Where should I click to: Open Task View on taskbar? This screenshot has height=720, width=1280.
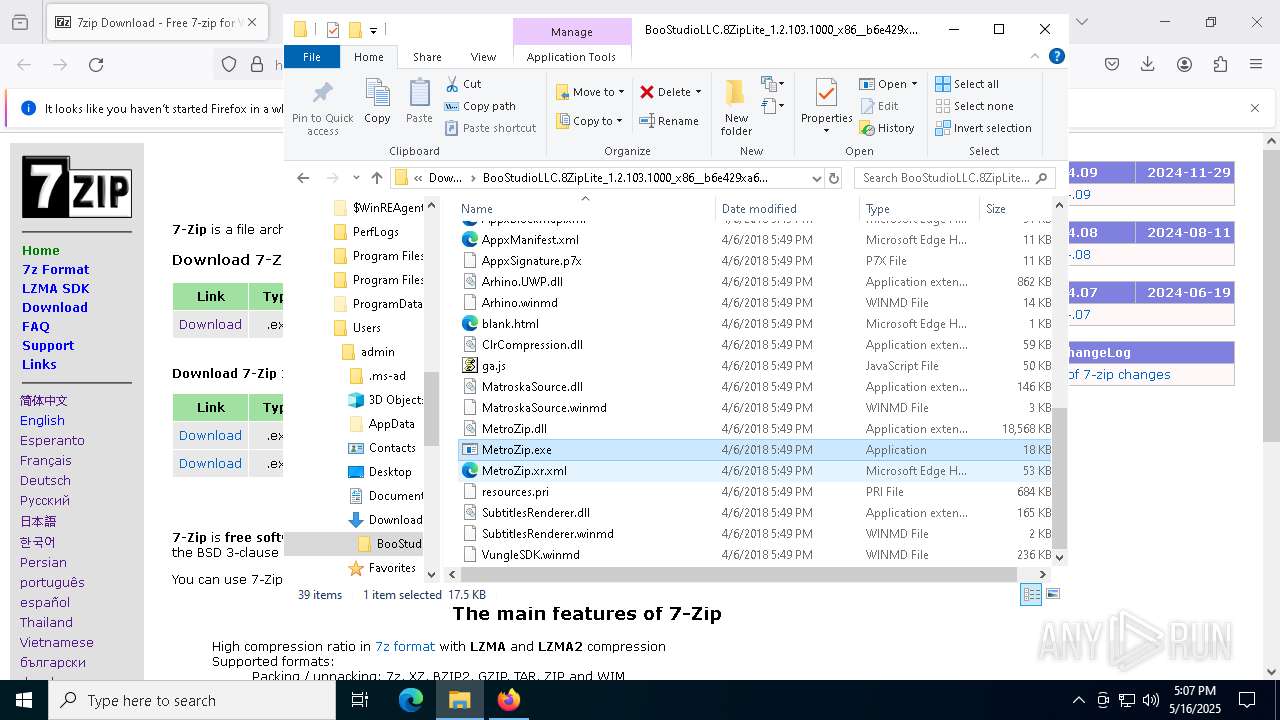point(360,700)
